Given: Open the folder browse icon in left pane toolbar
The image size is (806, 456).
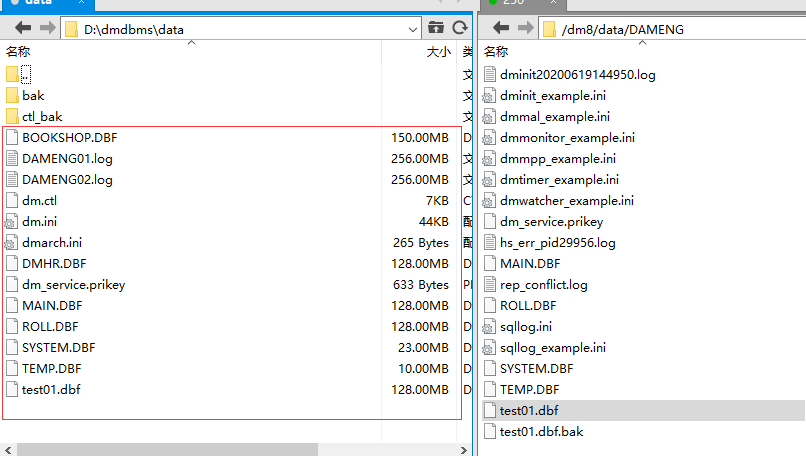Looking at the screenshot, I should (436, 28).
